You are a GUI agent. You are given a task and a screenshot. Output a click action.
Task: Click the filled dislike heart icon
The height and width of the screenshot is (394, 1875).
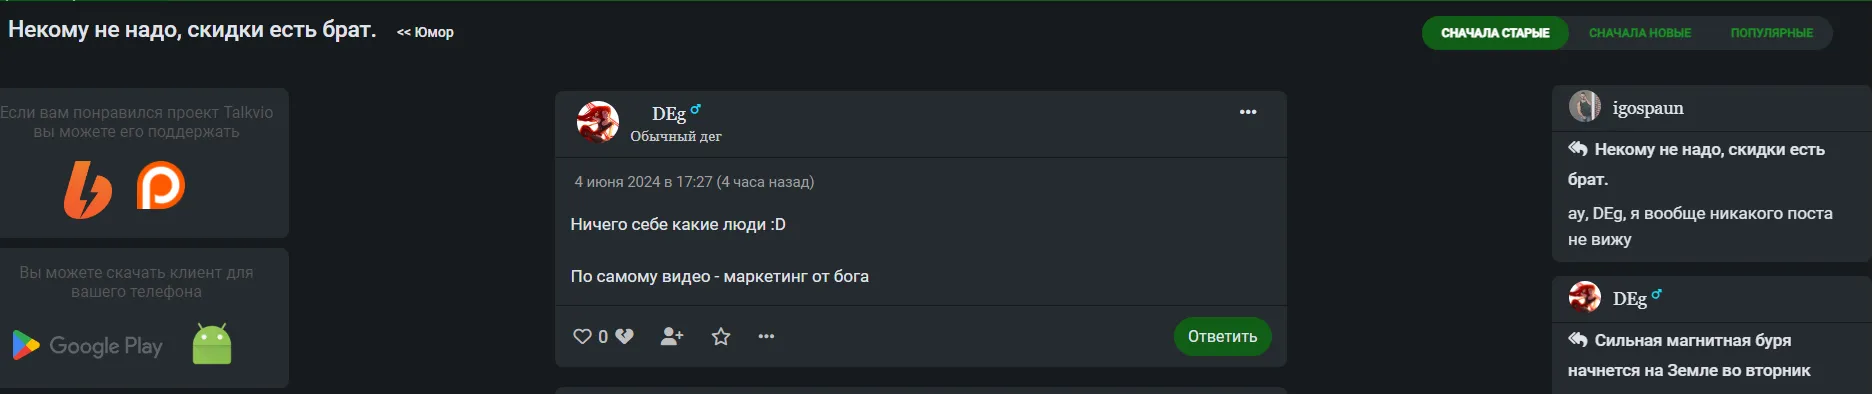click(x=624, y=336)
